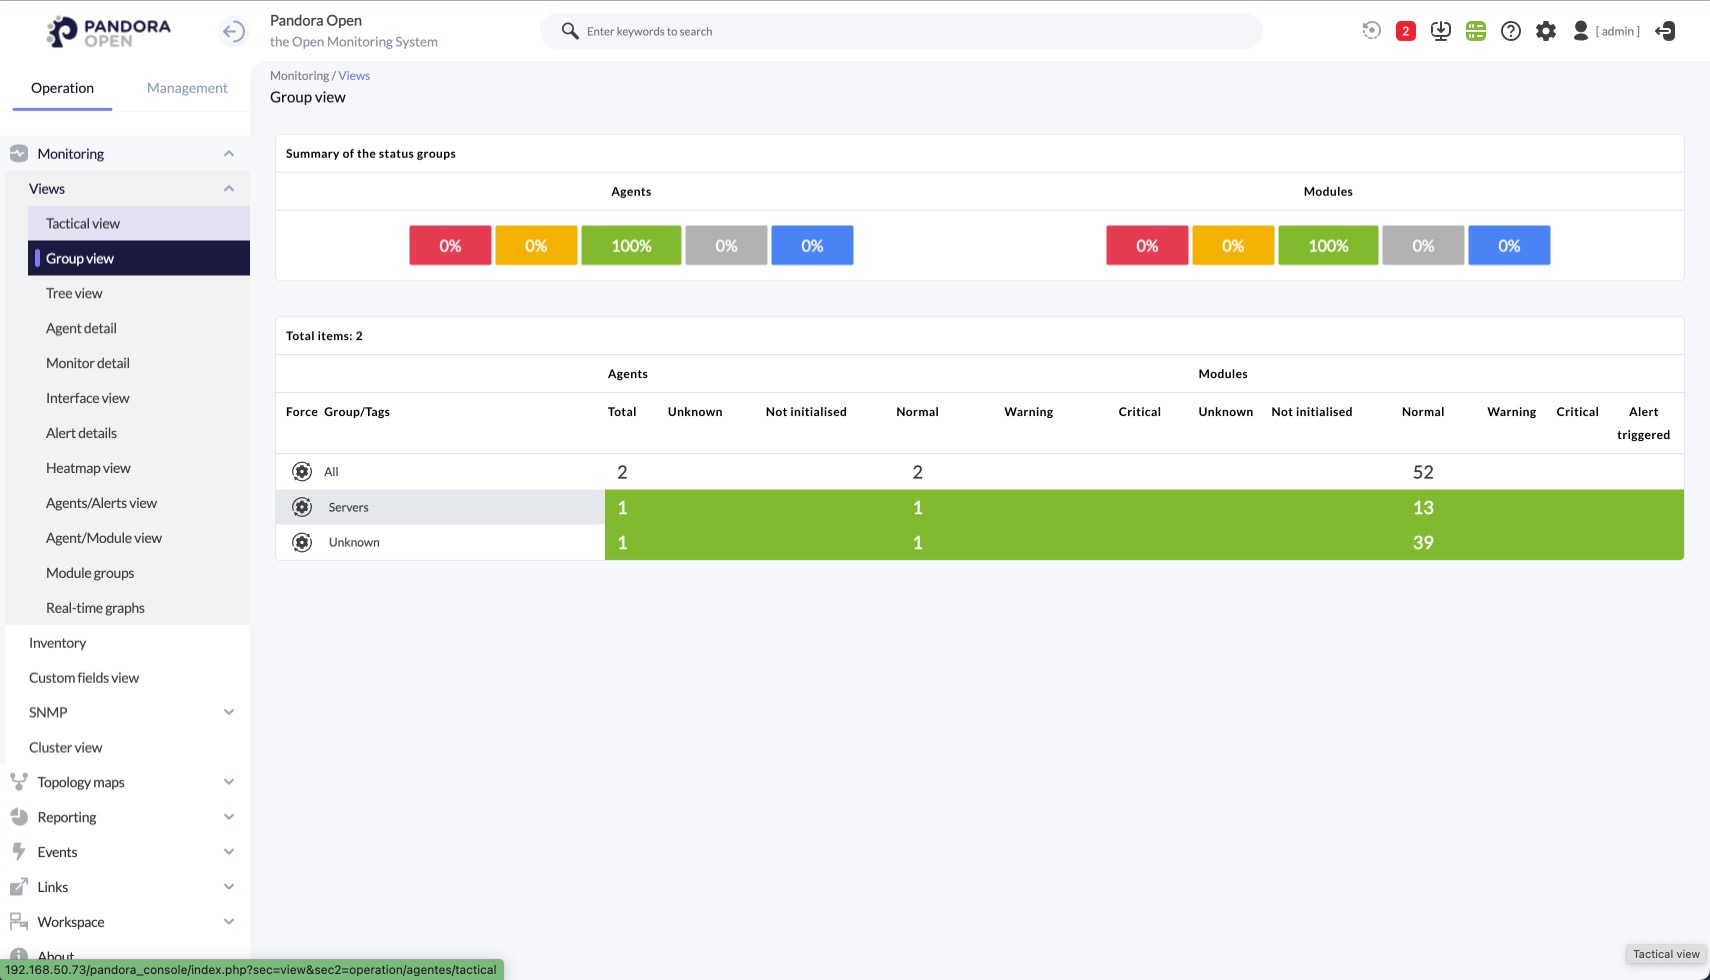Expand the SNMP submenu
Screen dimensions: 1710x980
[x=228, y=712]
